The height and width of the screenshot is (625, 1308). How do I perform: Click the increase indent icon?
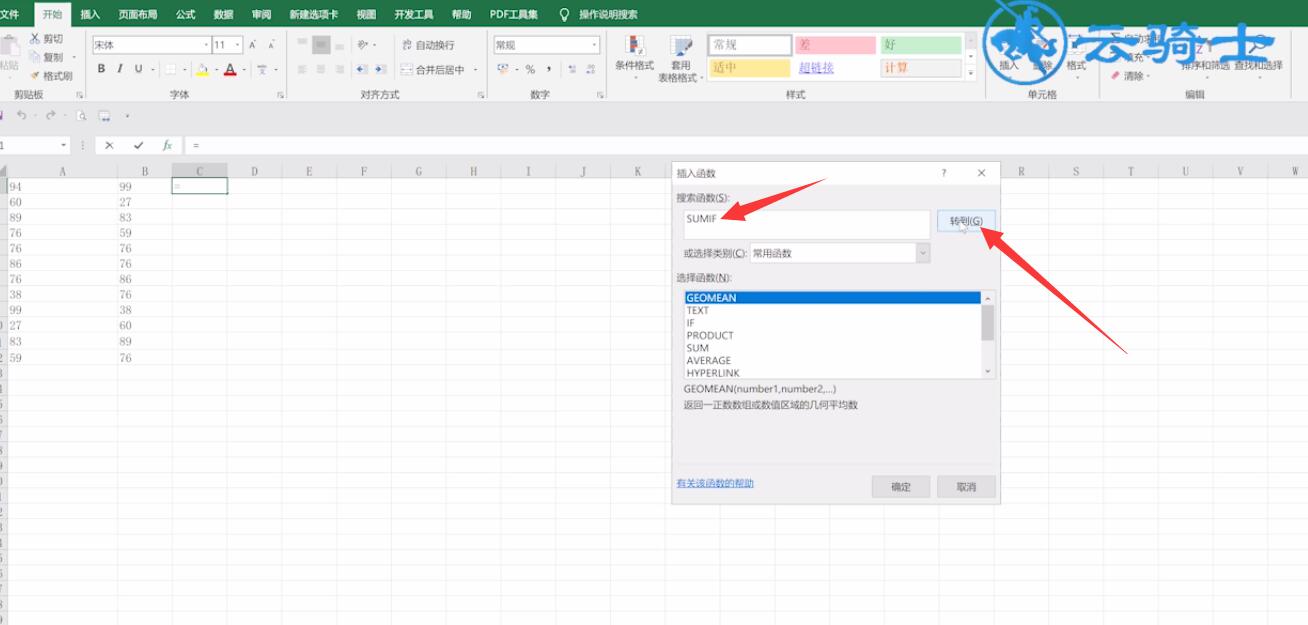(x=381, y=69)
